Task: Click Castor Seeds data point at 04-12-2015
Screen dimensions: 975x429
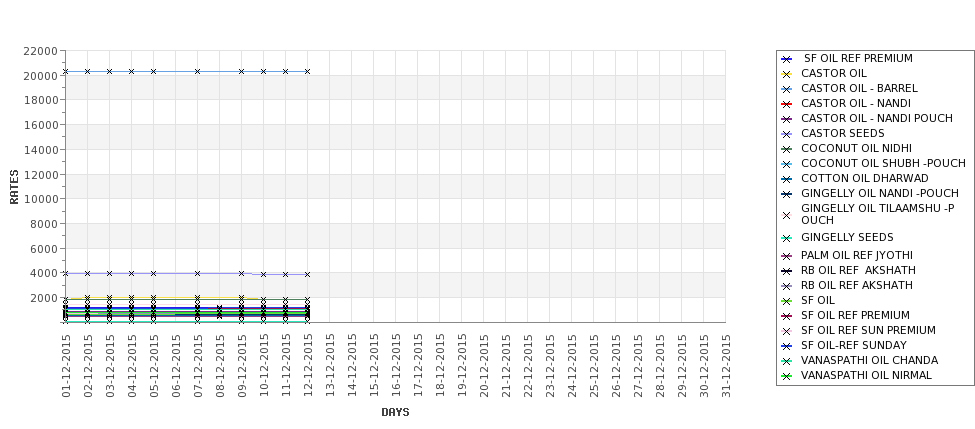Action: coord(131,274)
